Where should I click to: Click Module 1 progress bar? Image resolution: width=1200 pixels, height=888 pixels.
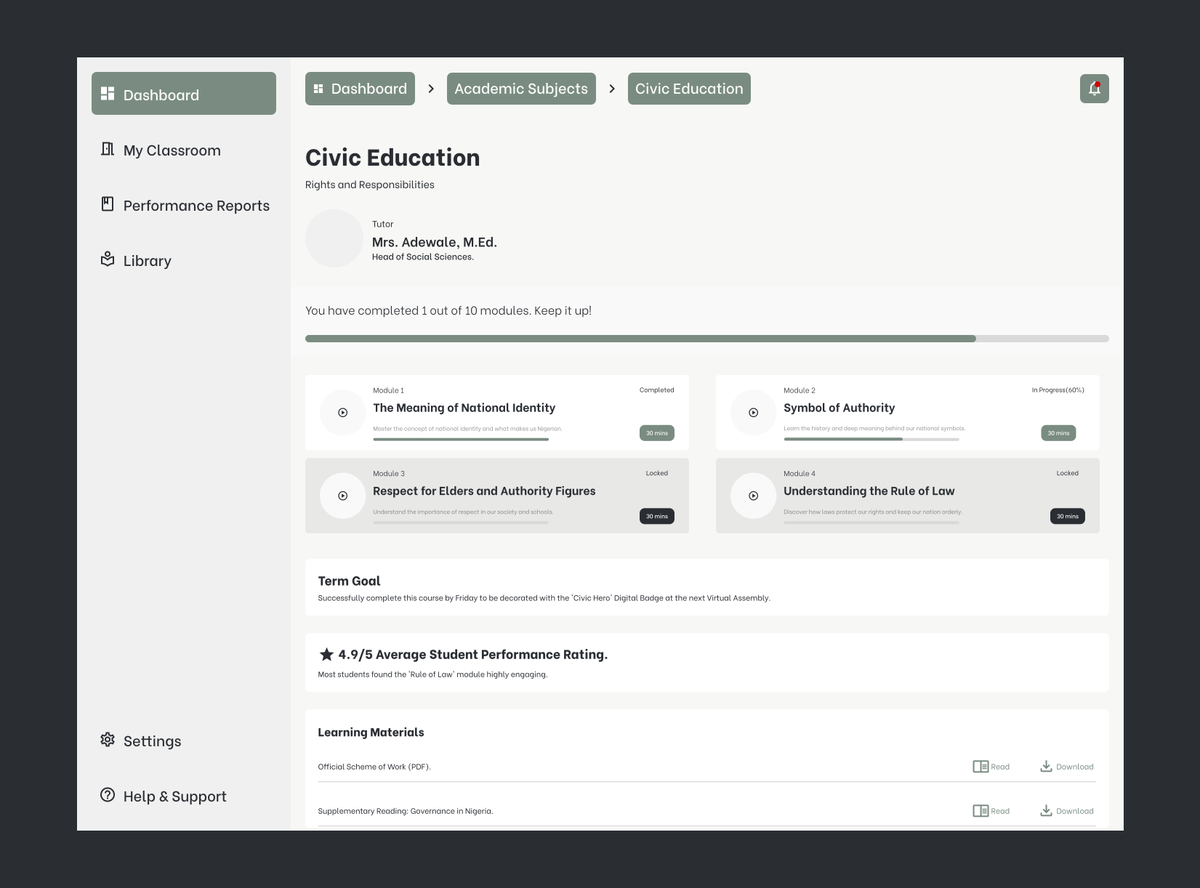[x=461, y=439]
